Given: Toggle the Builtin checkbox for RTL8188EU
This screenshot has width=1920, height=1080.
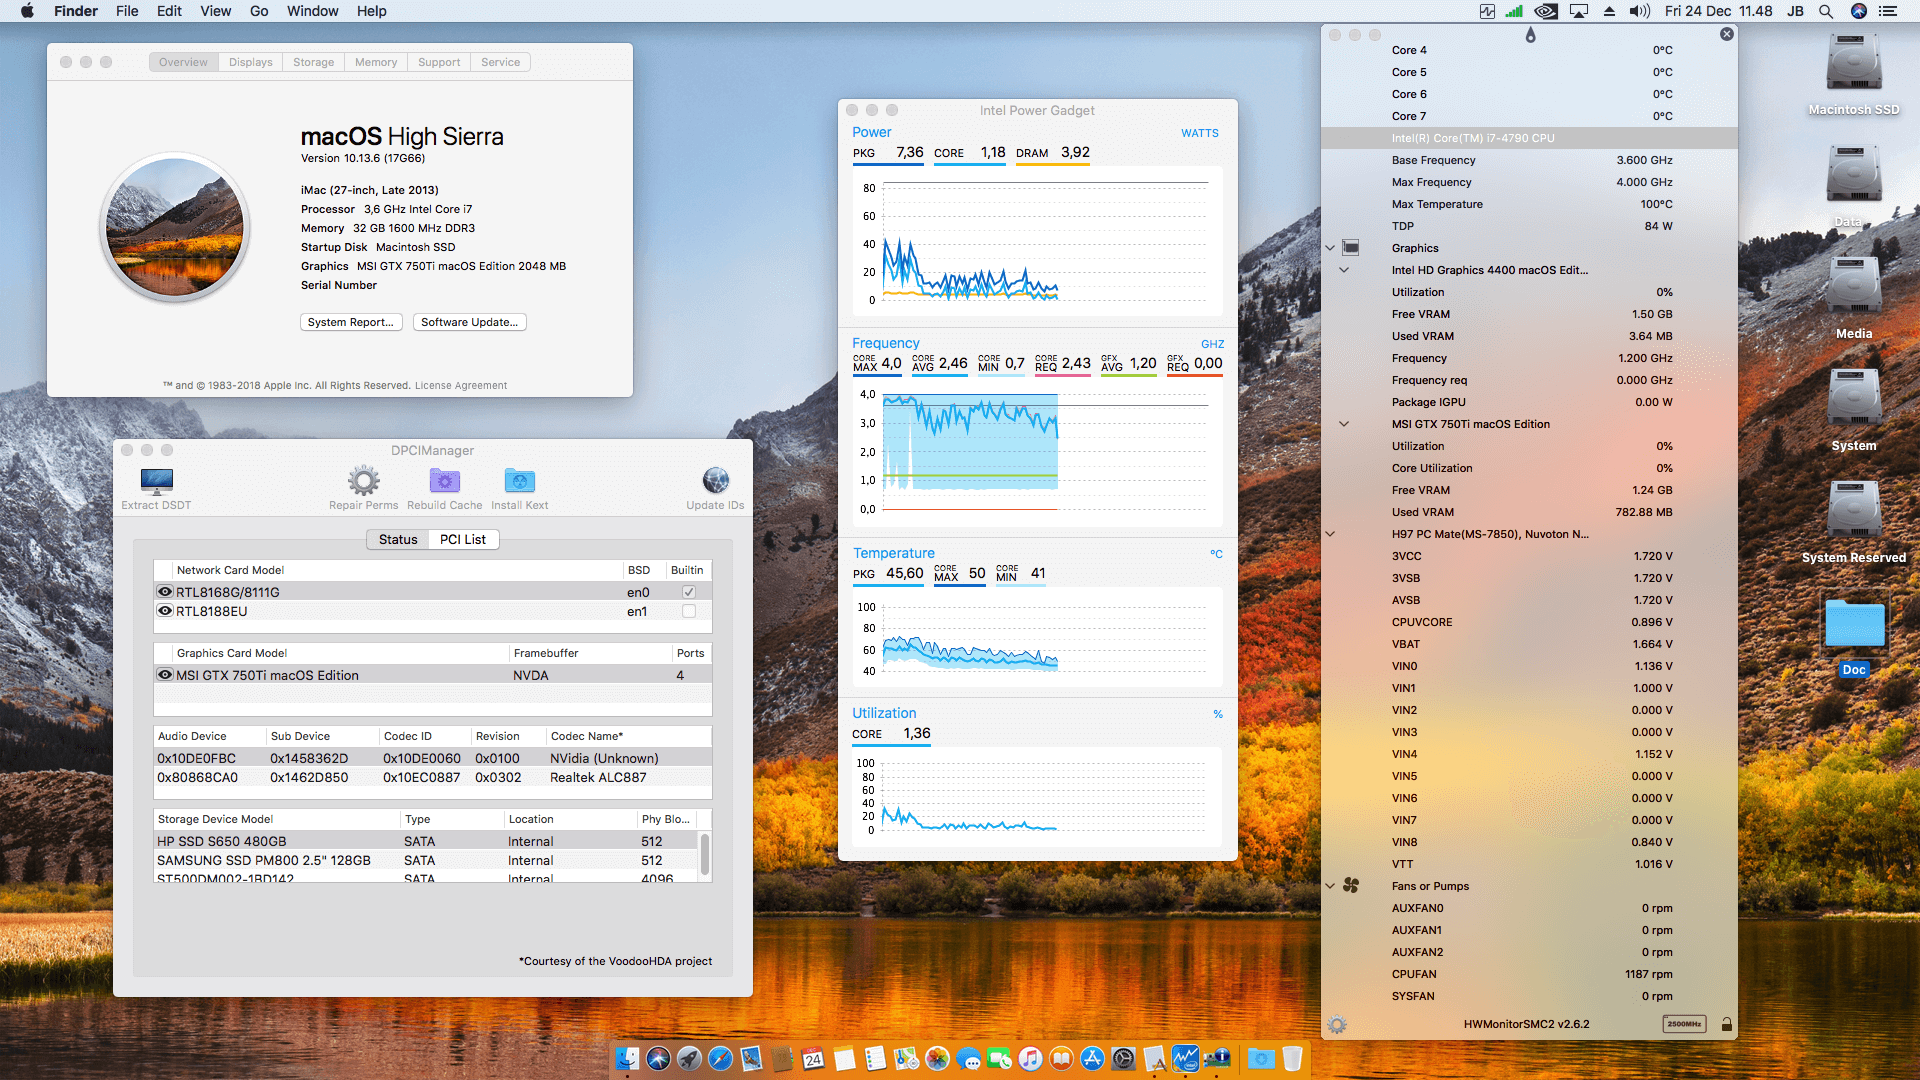Looking at the screenshot, I should point(688,611).
